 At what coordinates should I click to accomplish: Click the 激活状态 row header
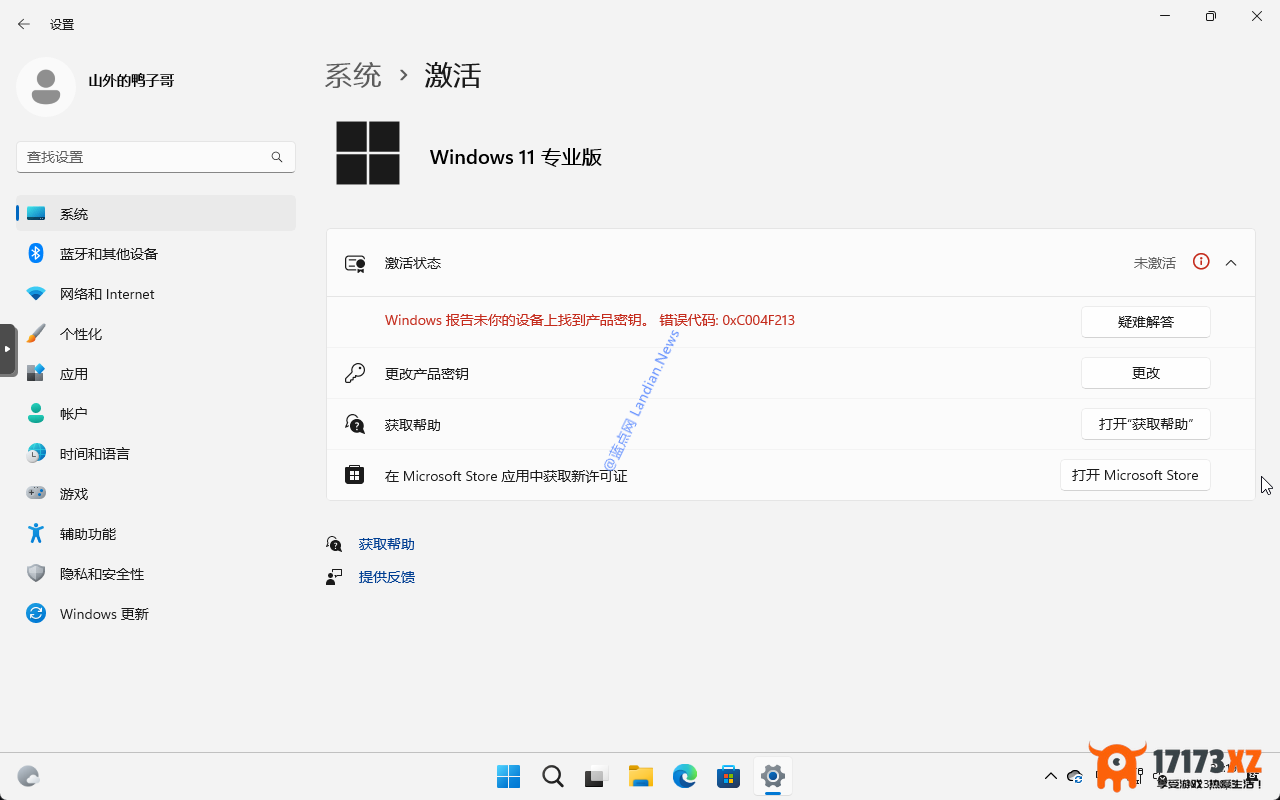coord(790,263)
